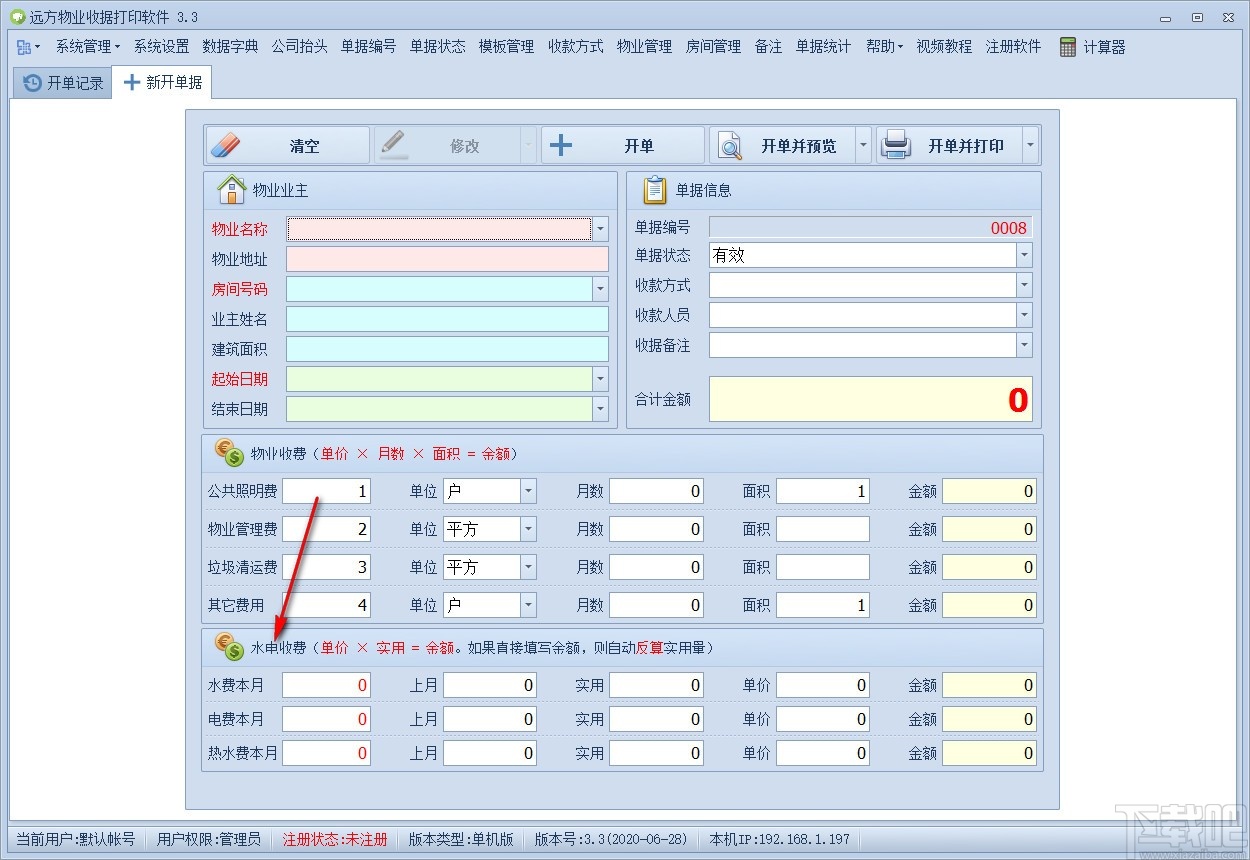Viewport: 1250px width, 860px height.
Task: Click the 物业地址 input field
Action: pyautogui.click(x=447, y=259)
